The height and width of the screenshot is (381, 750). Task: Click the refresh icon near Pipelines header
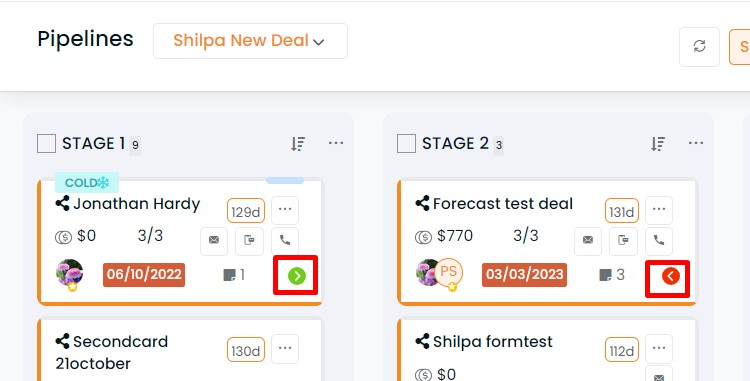699,46
